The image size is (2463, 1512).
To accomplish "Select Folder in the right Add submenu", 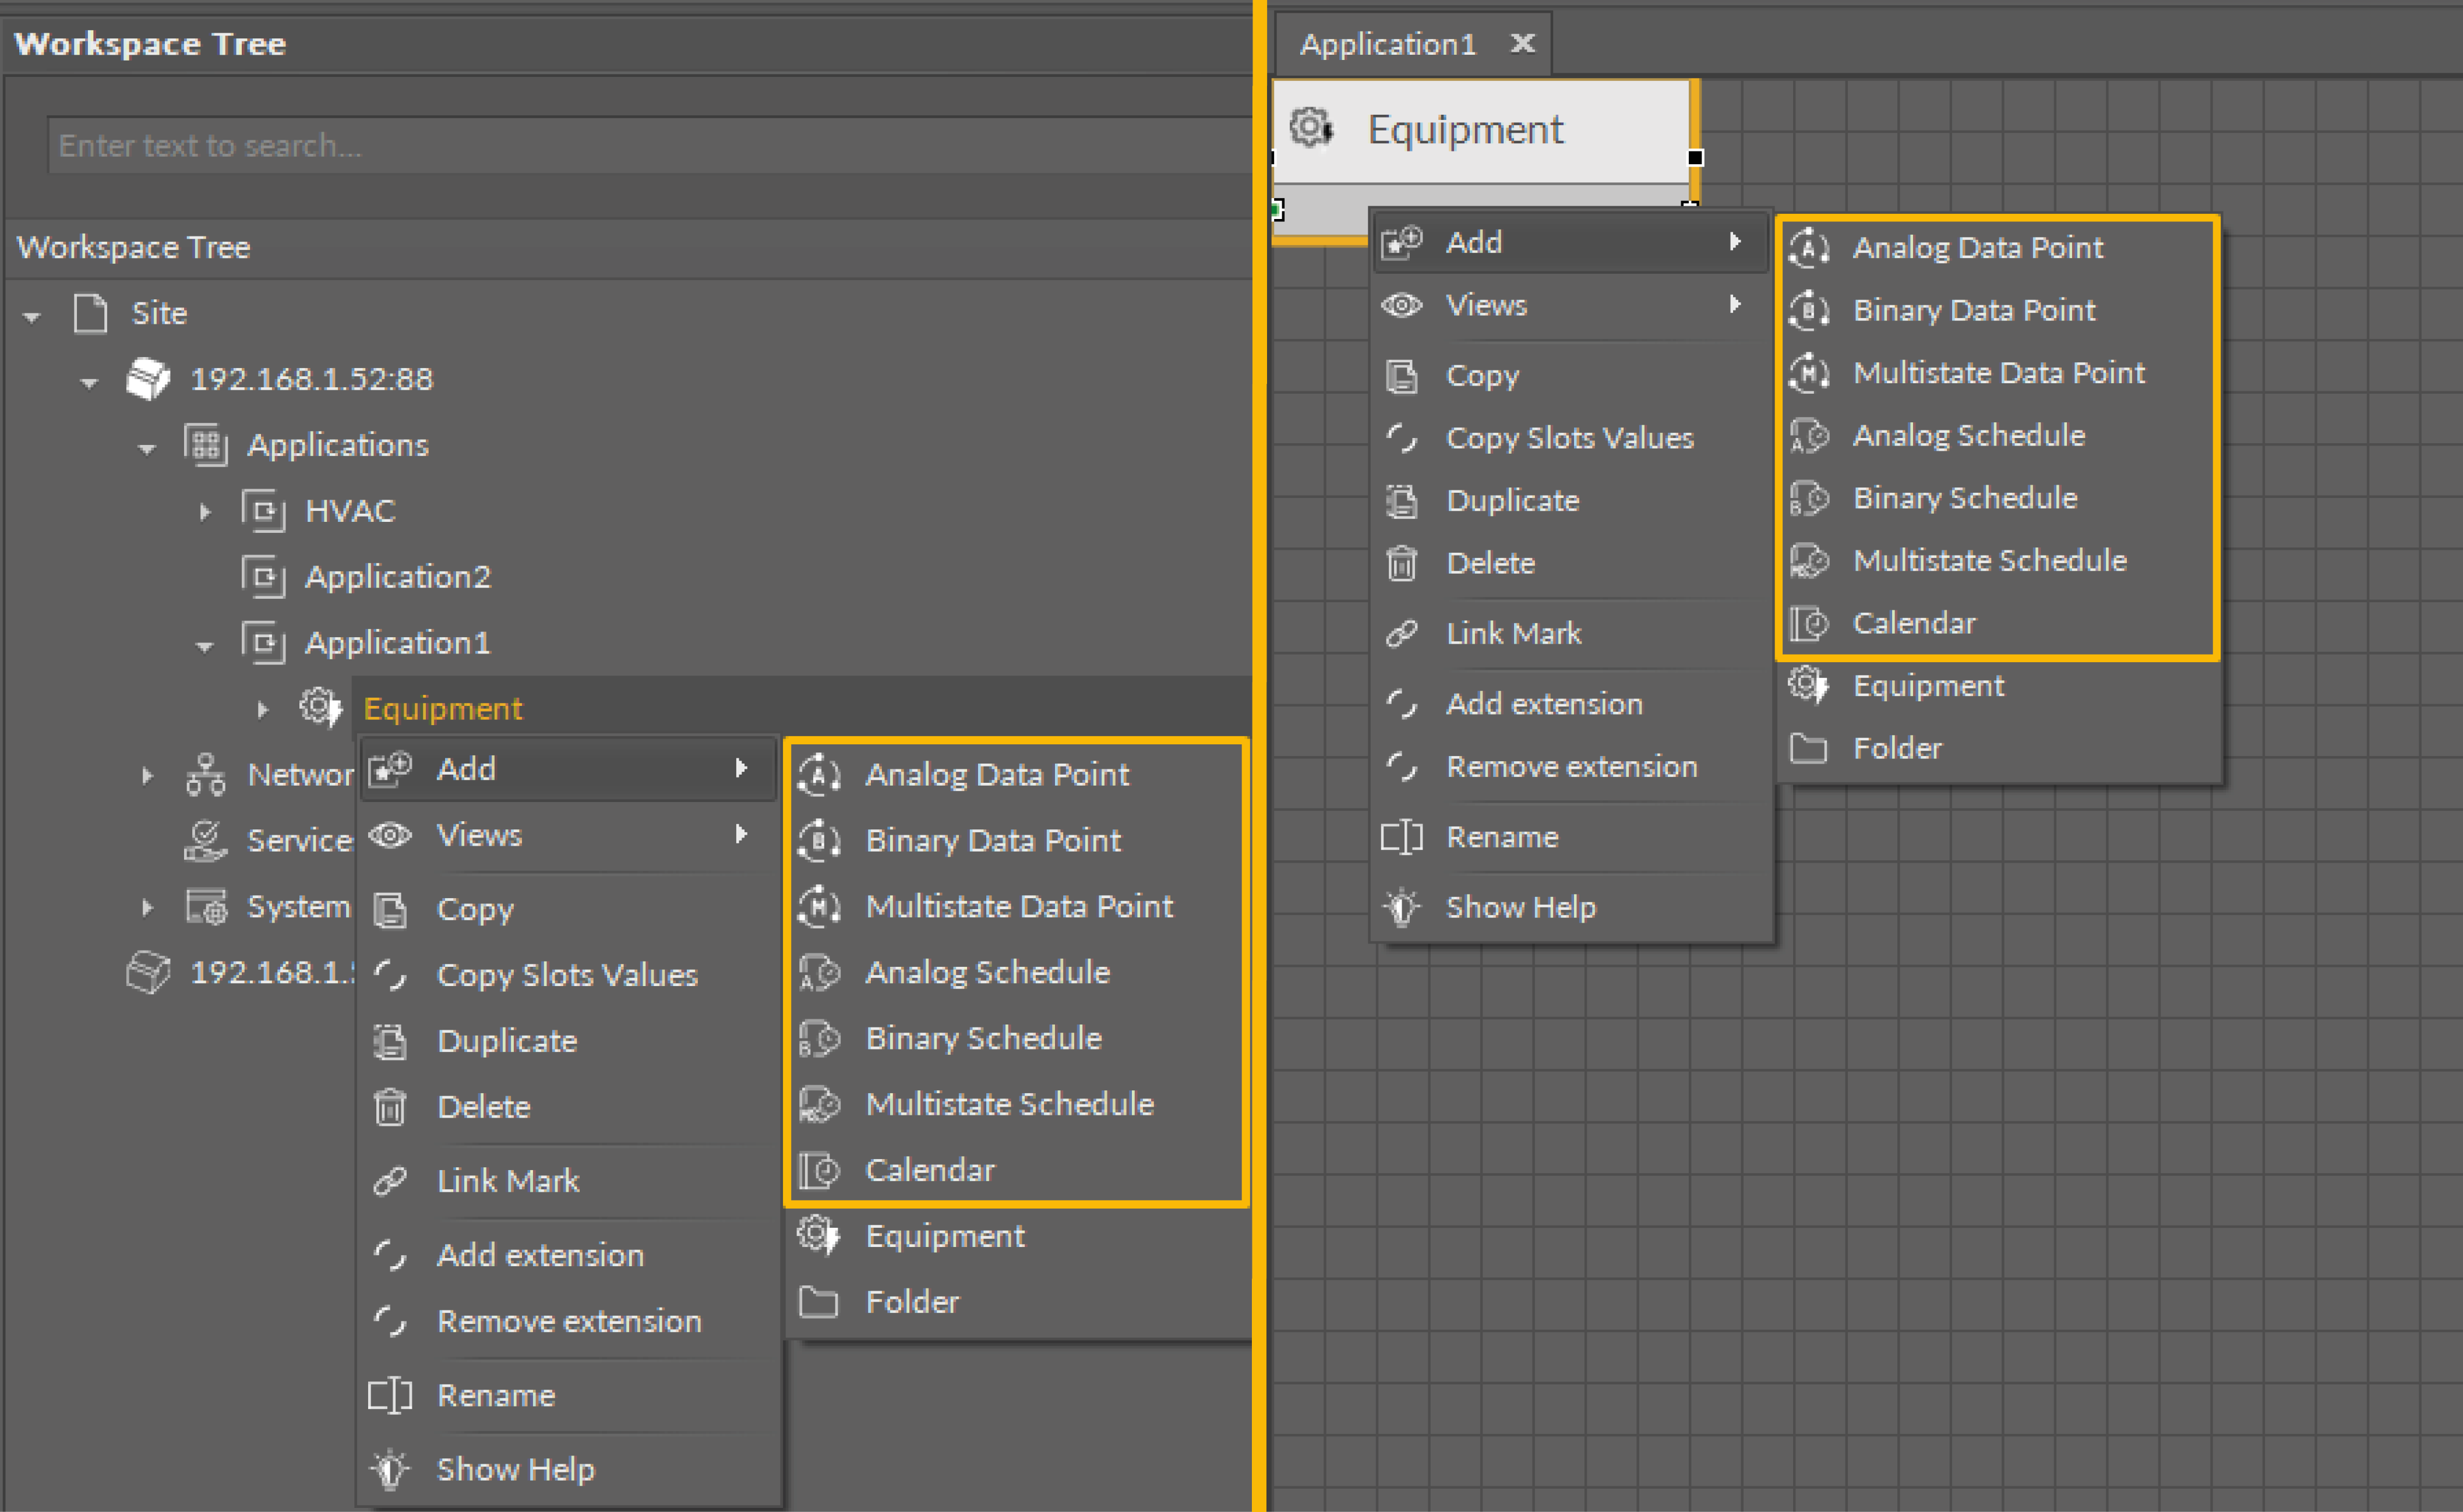I will coord(1897,748).
